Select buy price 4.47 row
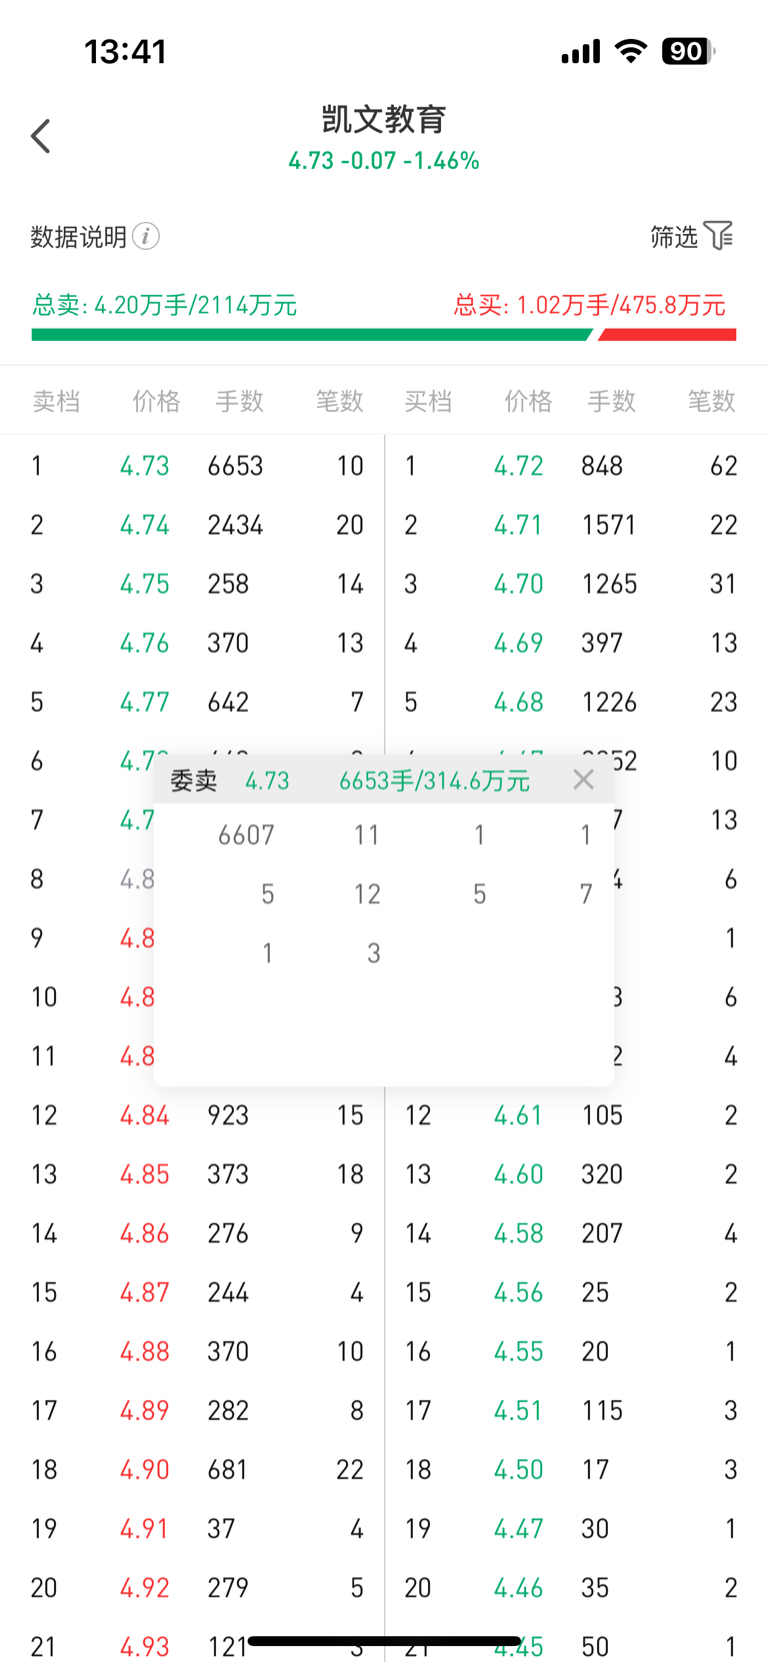Viewport: 768px width, 1663px height. pos(576,1529)
